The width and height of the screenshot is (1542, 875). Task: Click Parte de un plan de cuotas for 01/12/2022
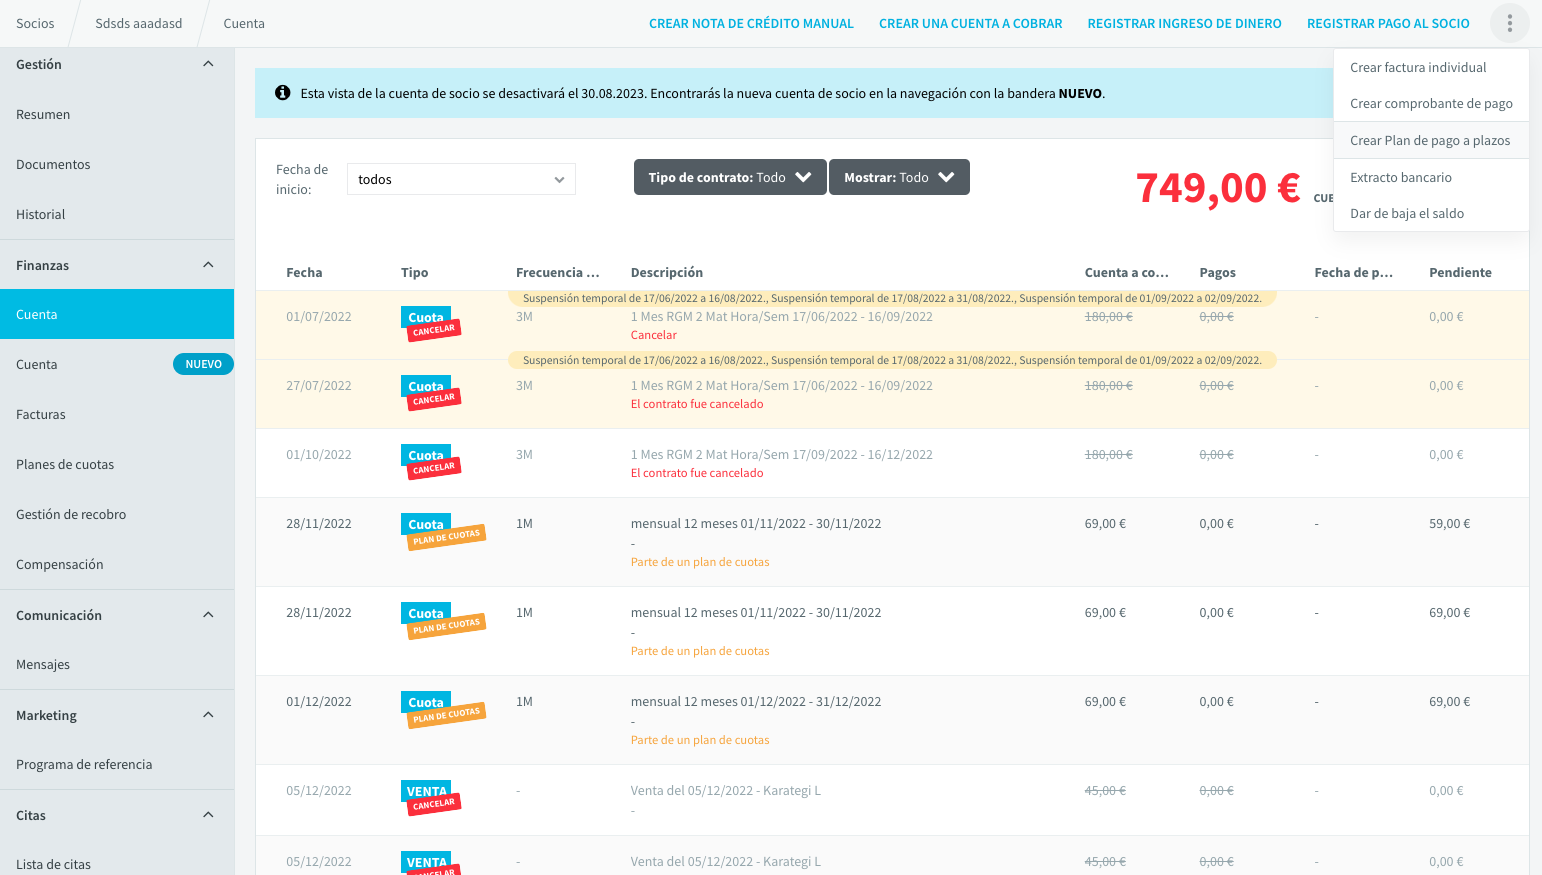point(700,740)
